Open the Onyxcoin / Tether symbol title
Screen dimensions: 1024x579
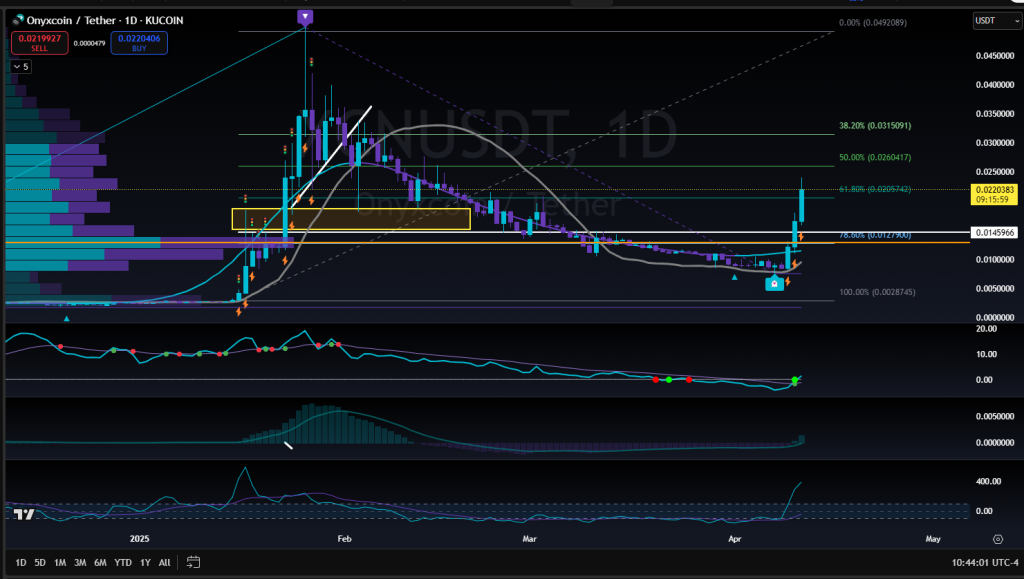104,20
